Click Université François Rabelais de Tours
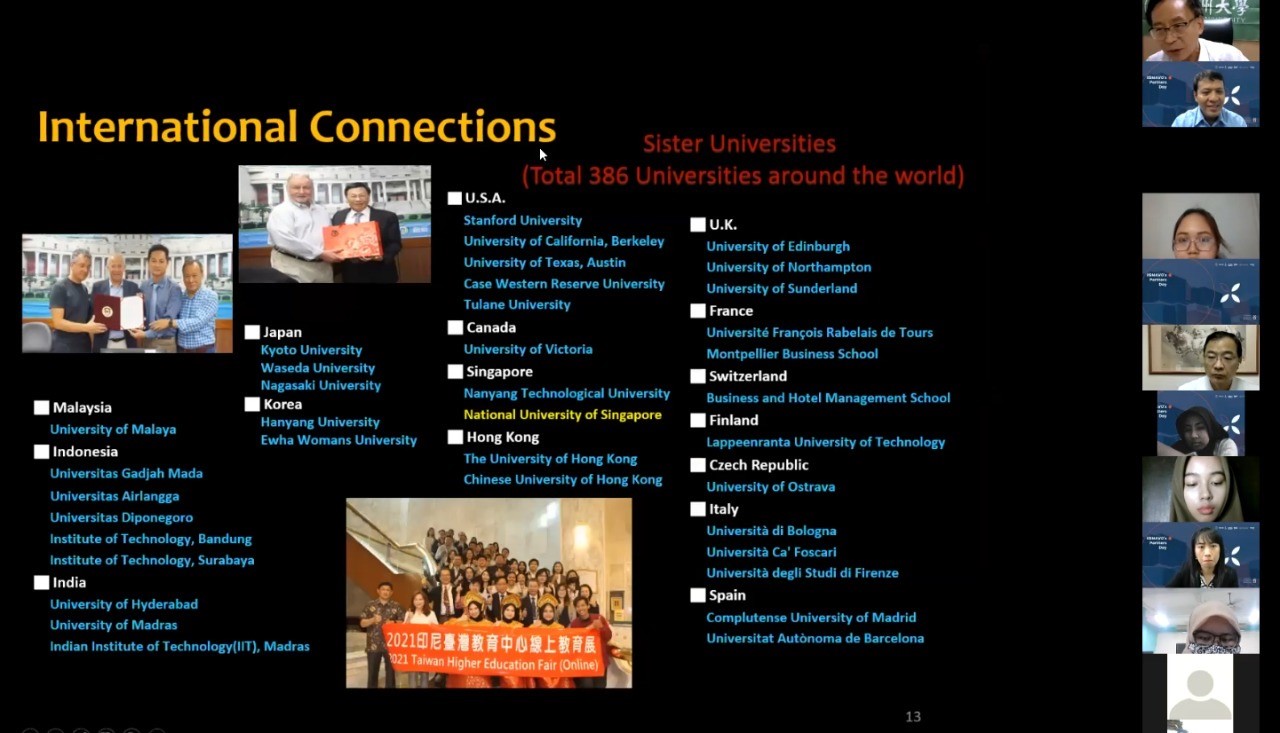Image resolution: width=1280 pixels, height=733 pixels. pos(820,332)
